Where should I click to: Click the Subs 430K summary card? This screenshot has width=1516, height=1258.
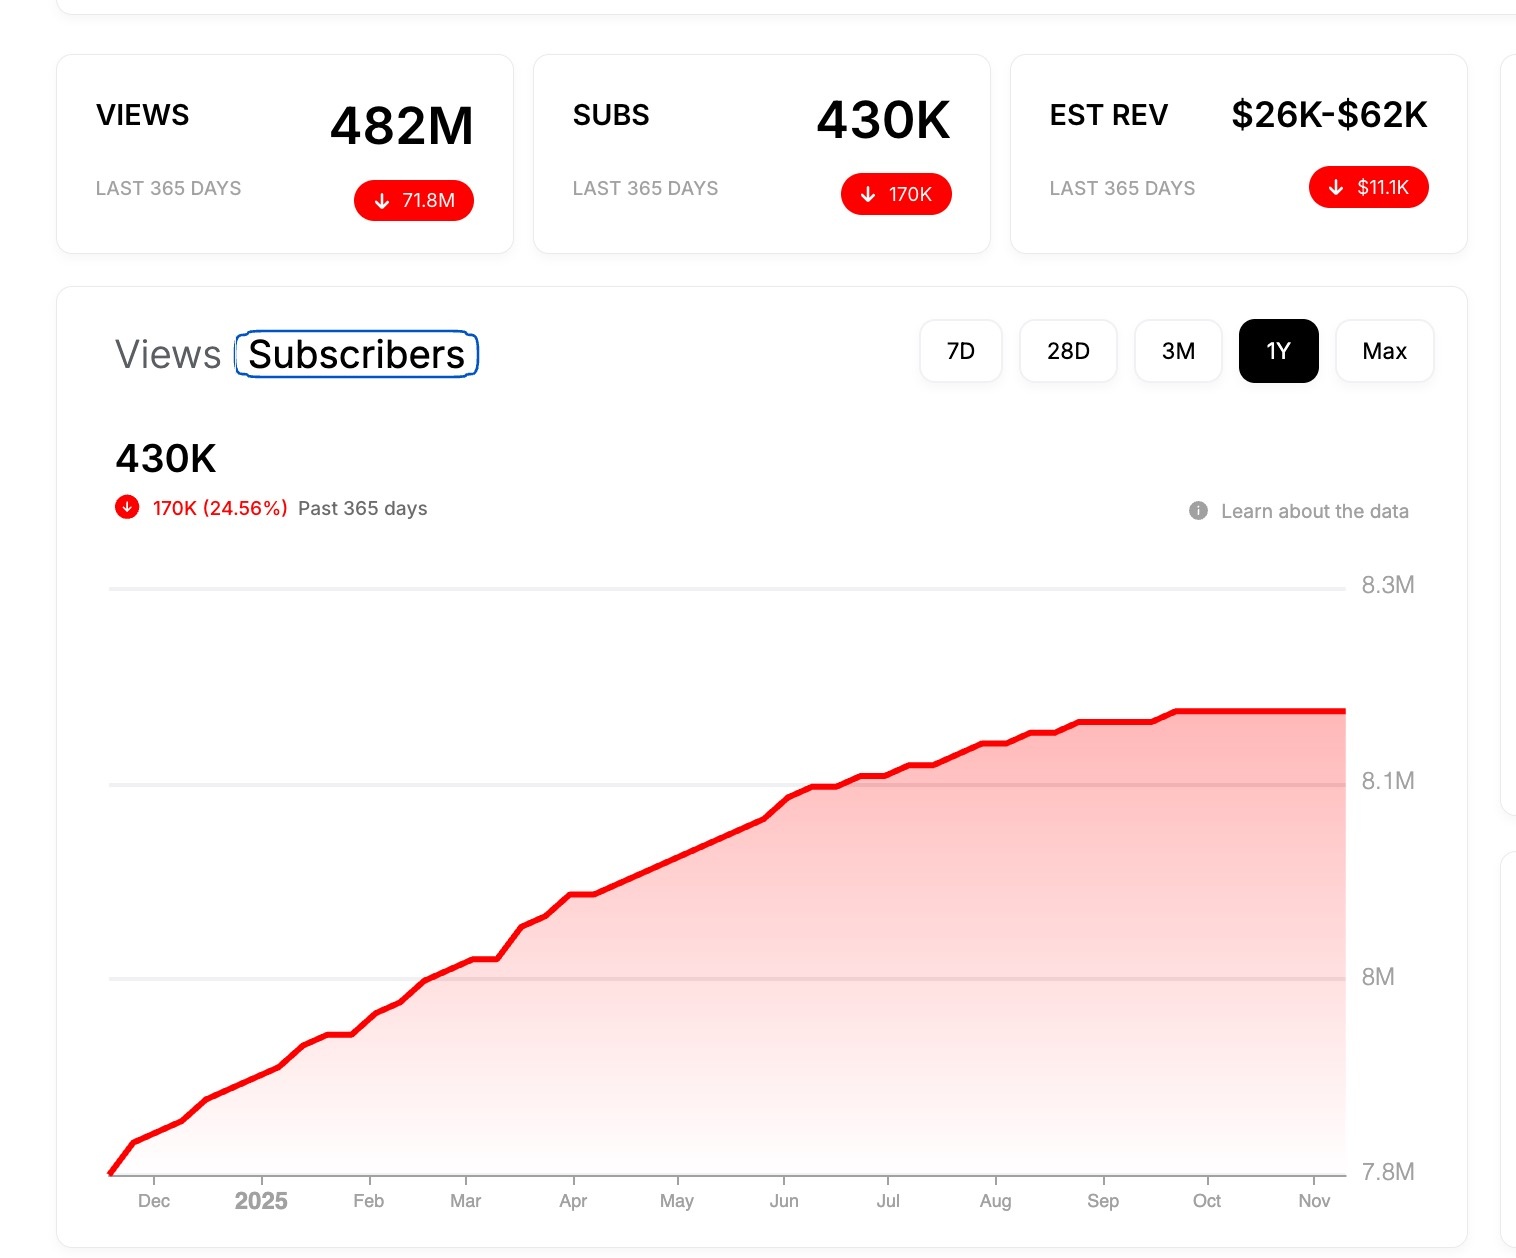762,154
